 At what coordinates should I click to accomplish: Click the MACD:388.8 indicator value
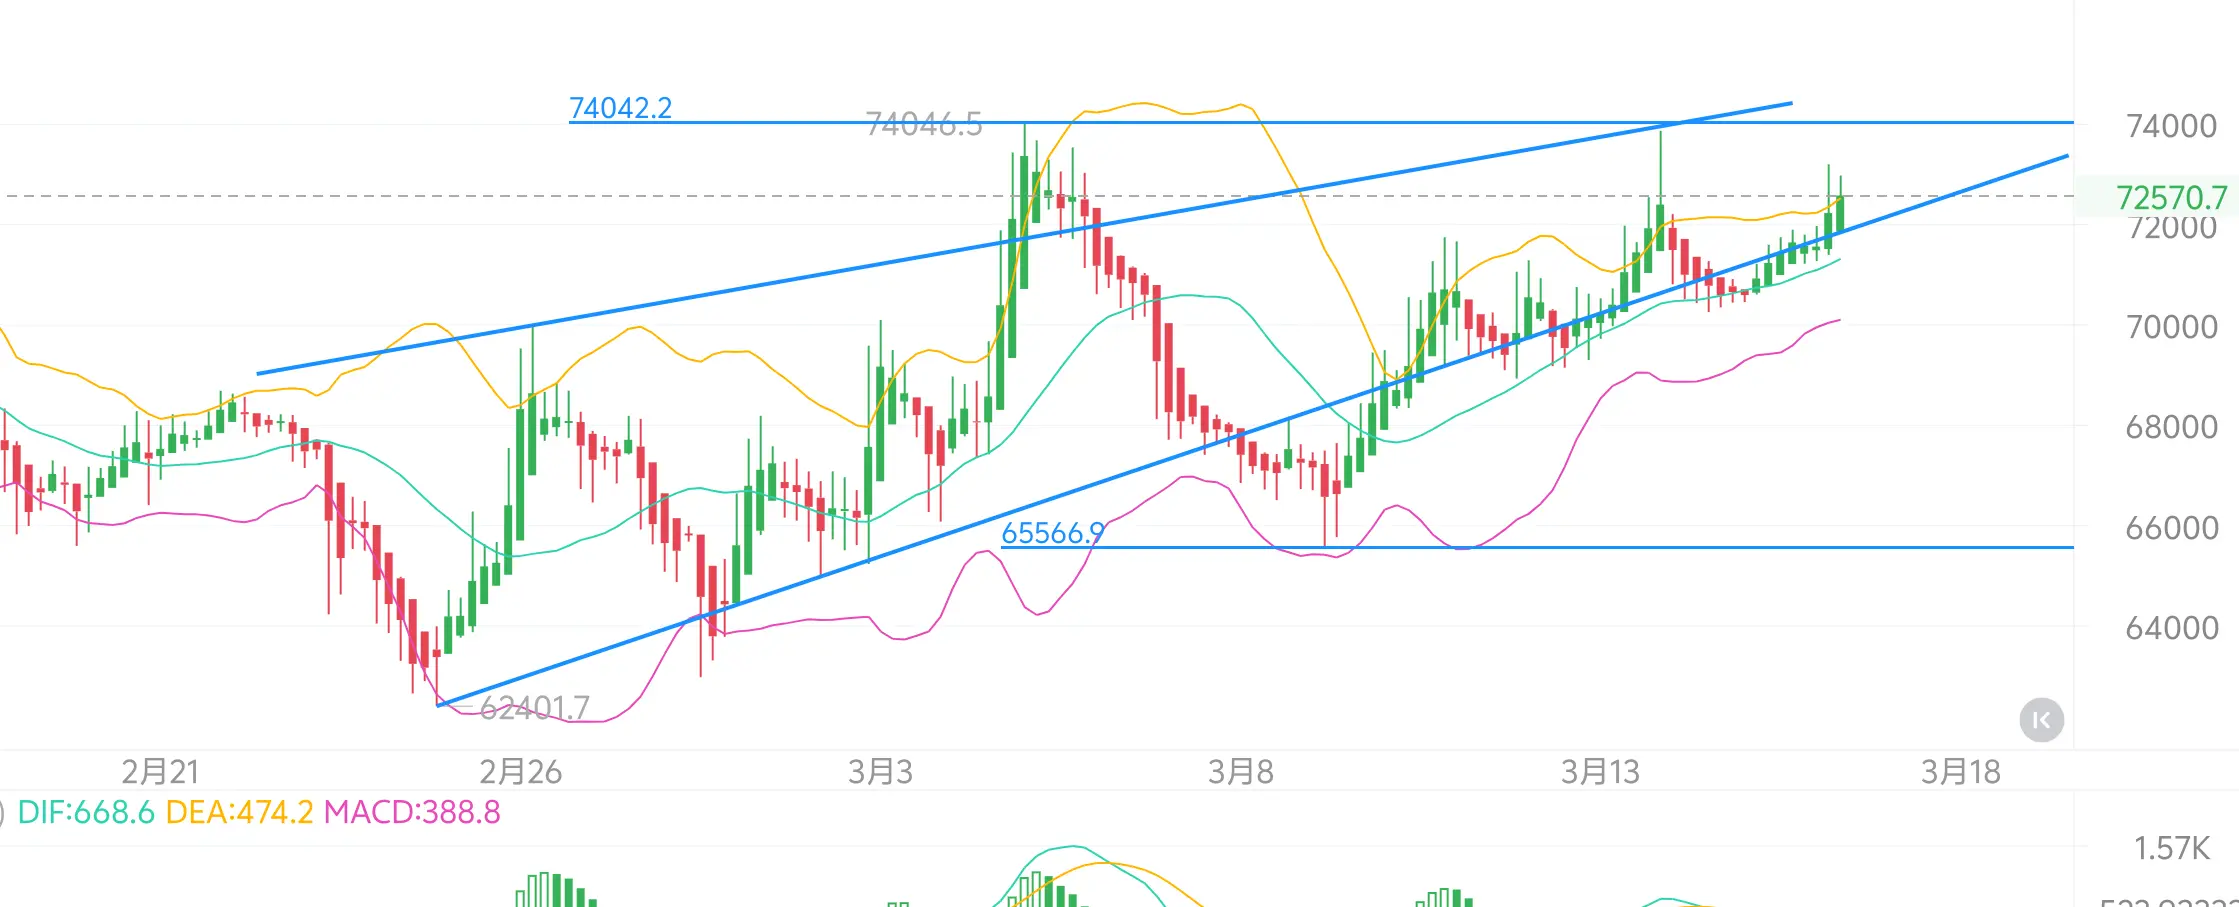pos(412,812)
